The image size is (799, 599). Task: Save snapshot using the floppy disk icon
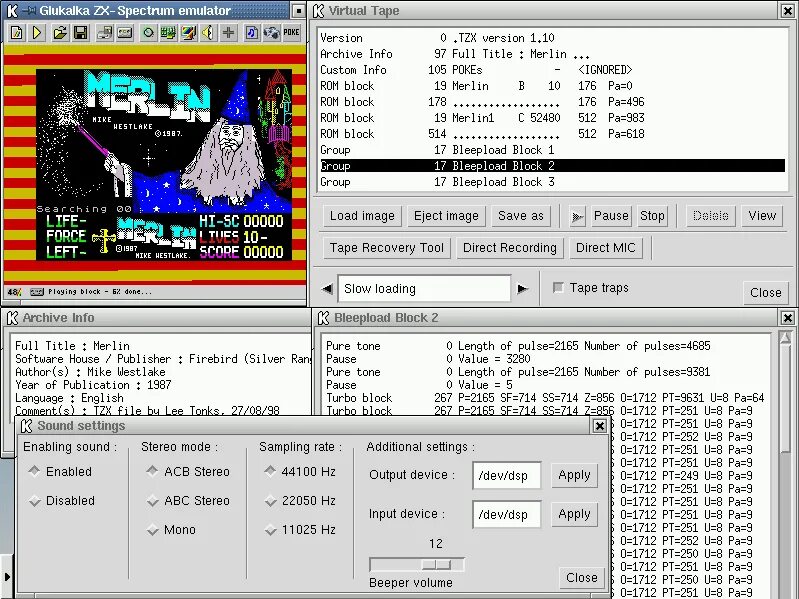pyautogui.click(x=81, y=33)
